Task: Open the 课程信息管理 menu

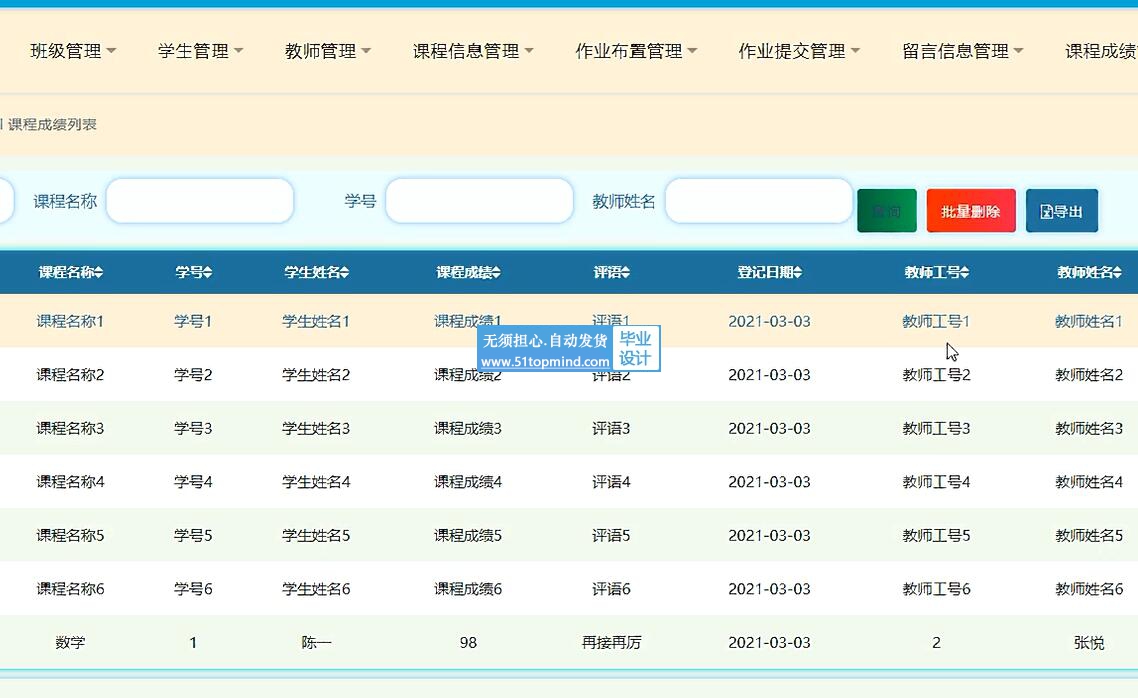Action: click(473, 51)
